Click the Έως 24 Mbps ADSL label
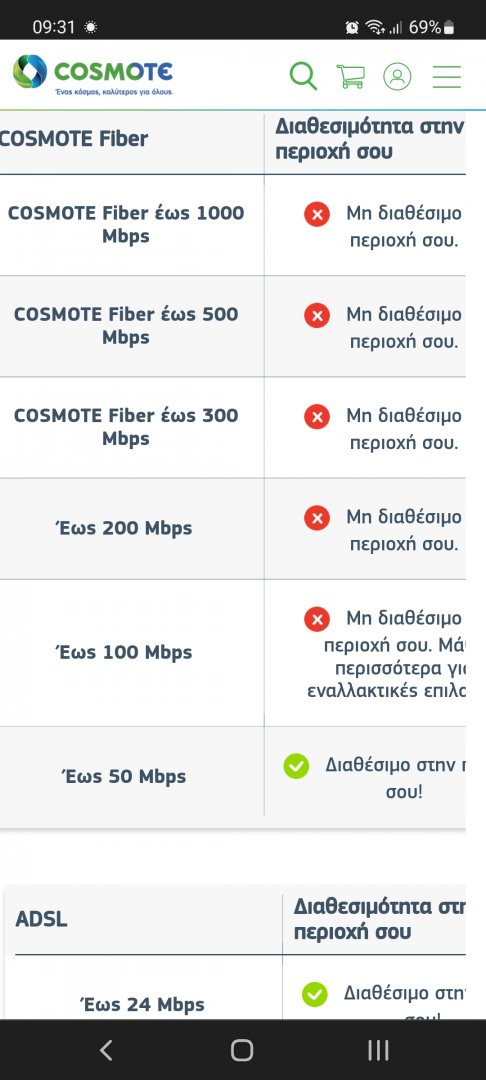This screenshot has width=486, height=1080. tap(142, 1005)
